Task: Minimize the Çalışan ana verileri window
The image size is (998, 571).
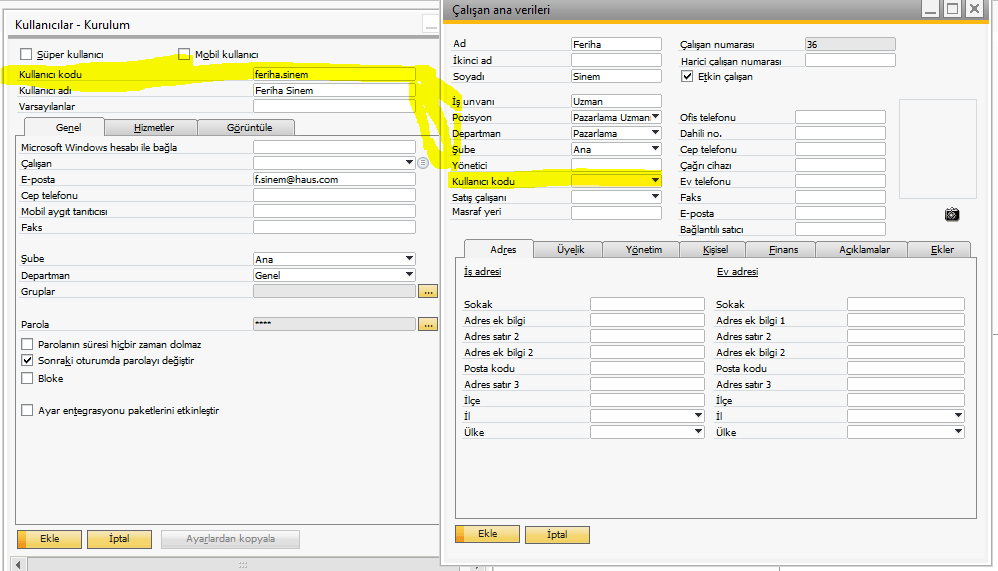Action: [x=930, y=9]
